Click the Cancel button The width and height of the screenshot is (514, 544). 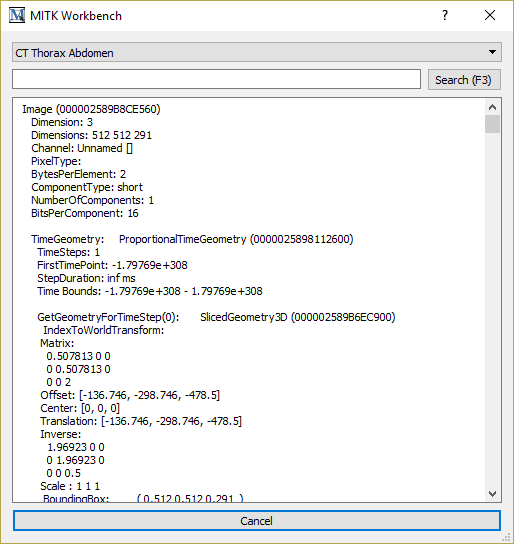[x=257, y=520]
